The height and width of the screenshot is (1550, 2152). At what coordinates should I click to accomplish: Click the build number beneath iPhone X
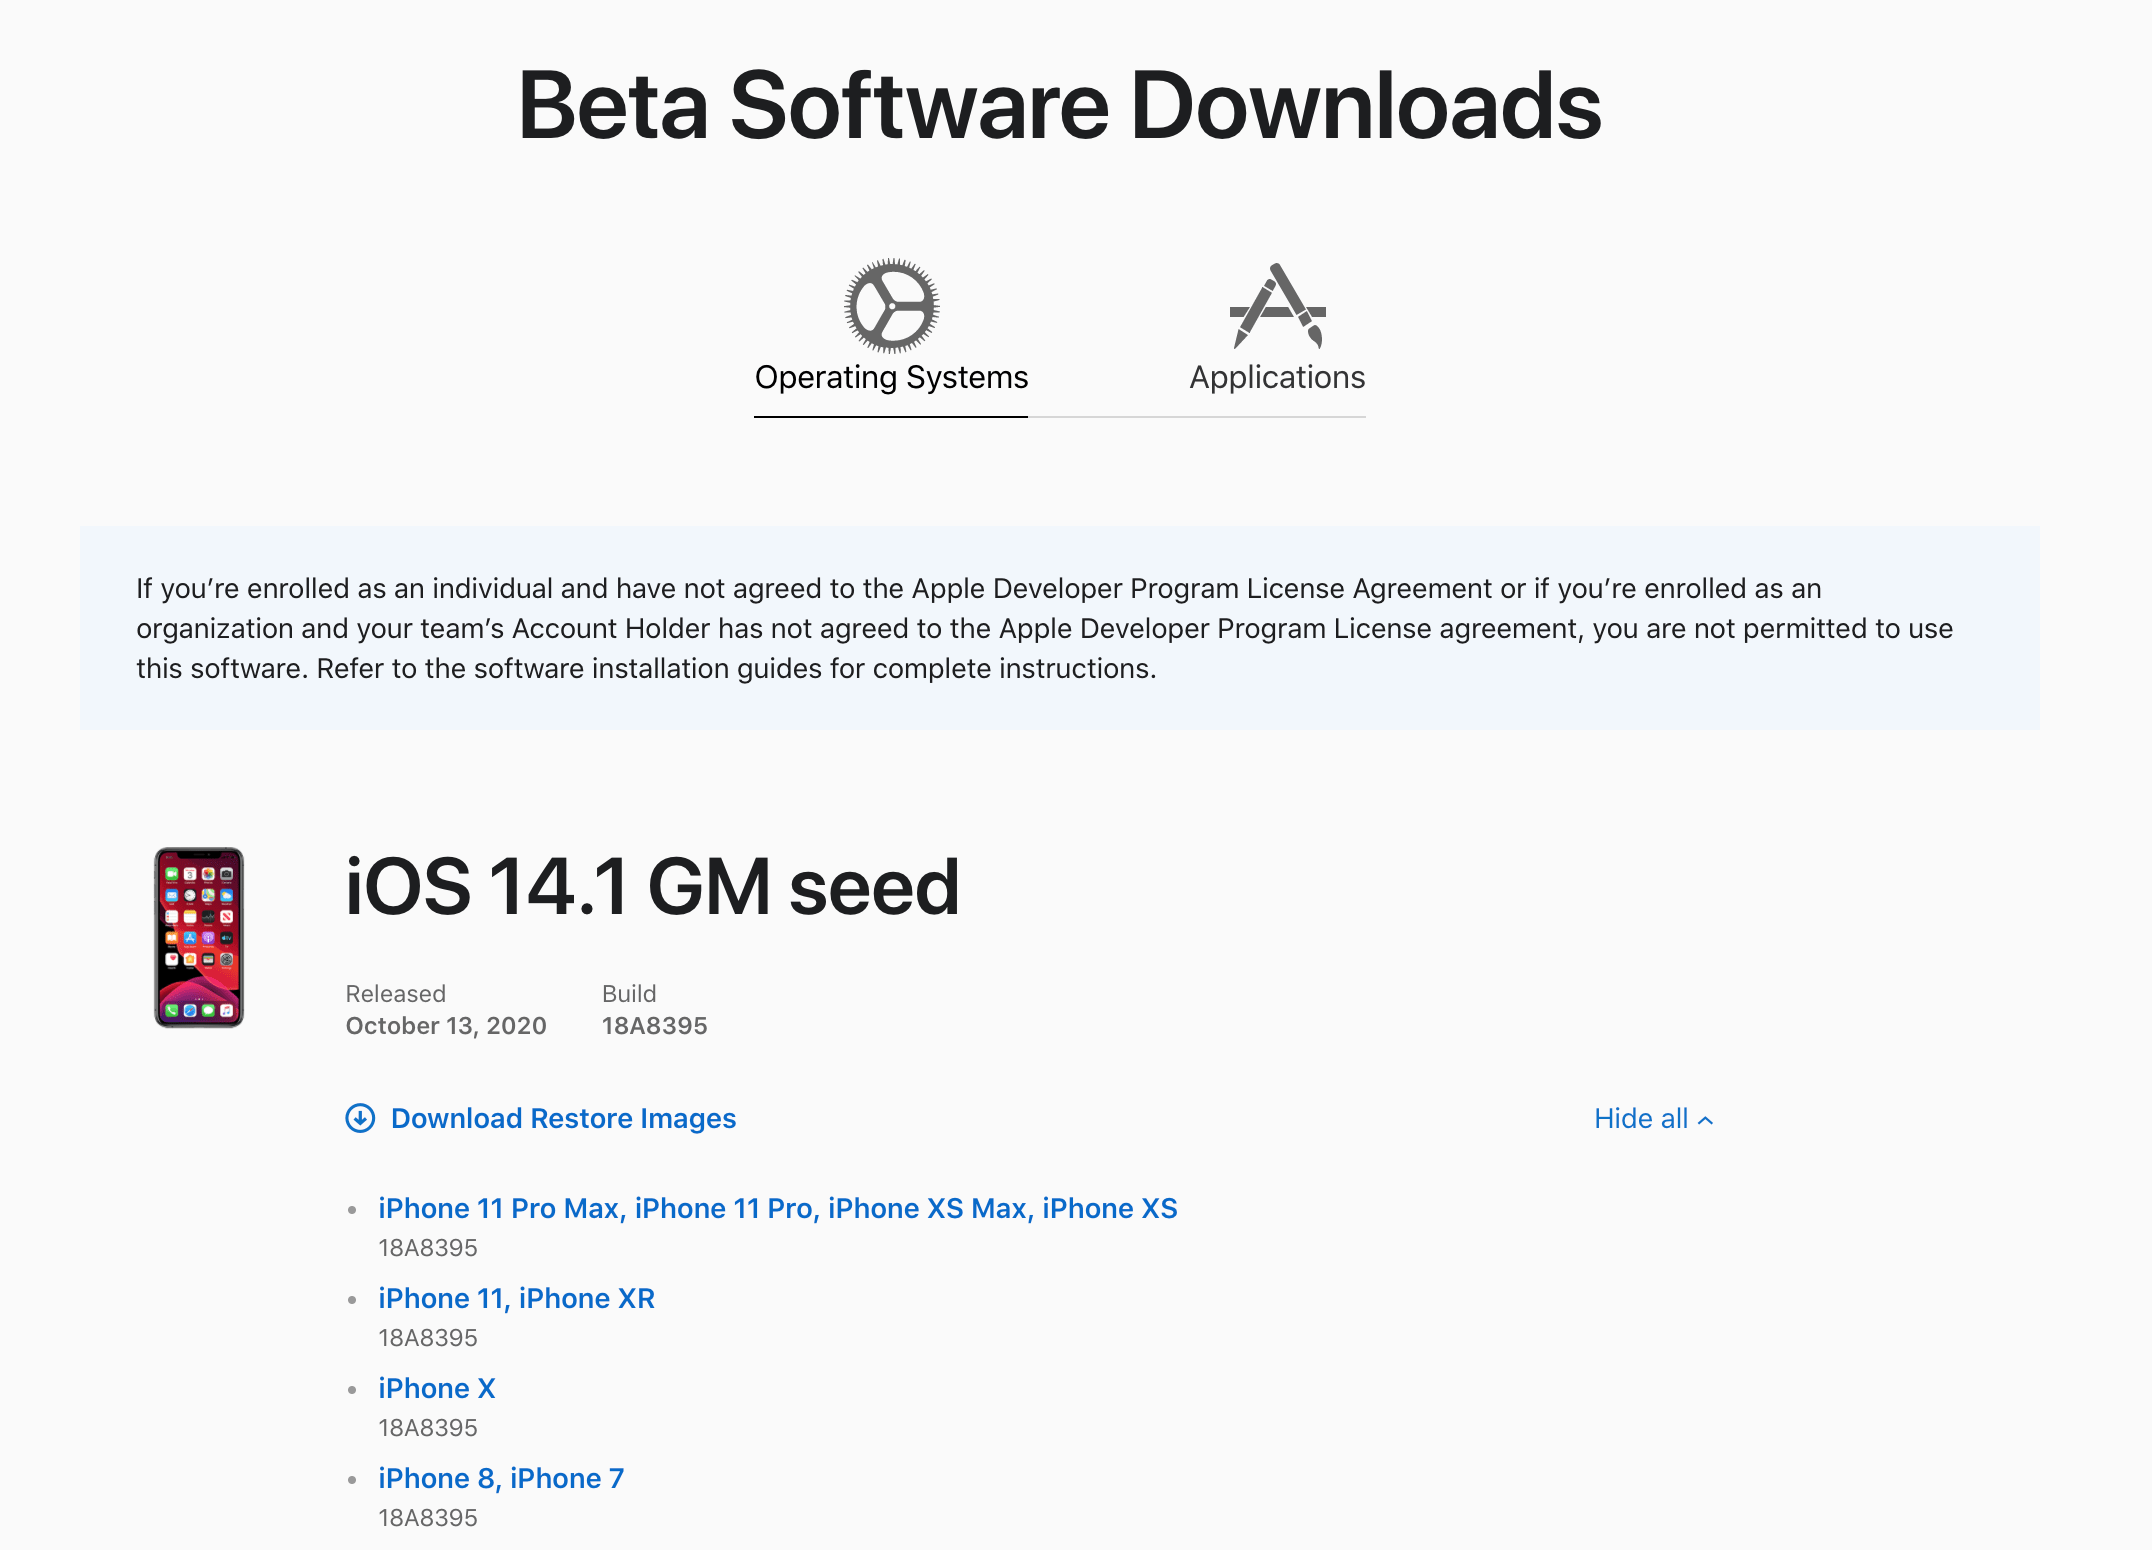[428, 1428]
